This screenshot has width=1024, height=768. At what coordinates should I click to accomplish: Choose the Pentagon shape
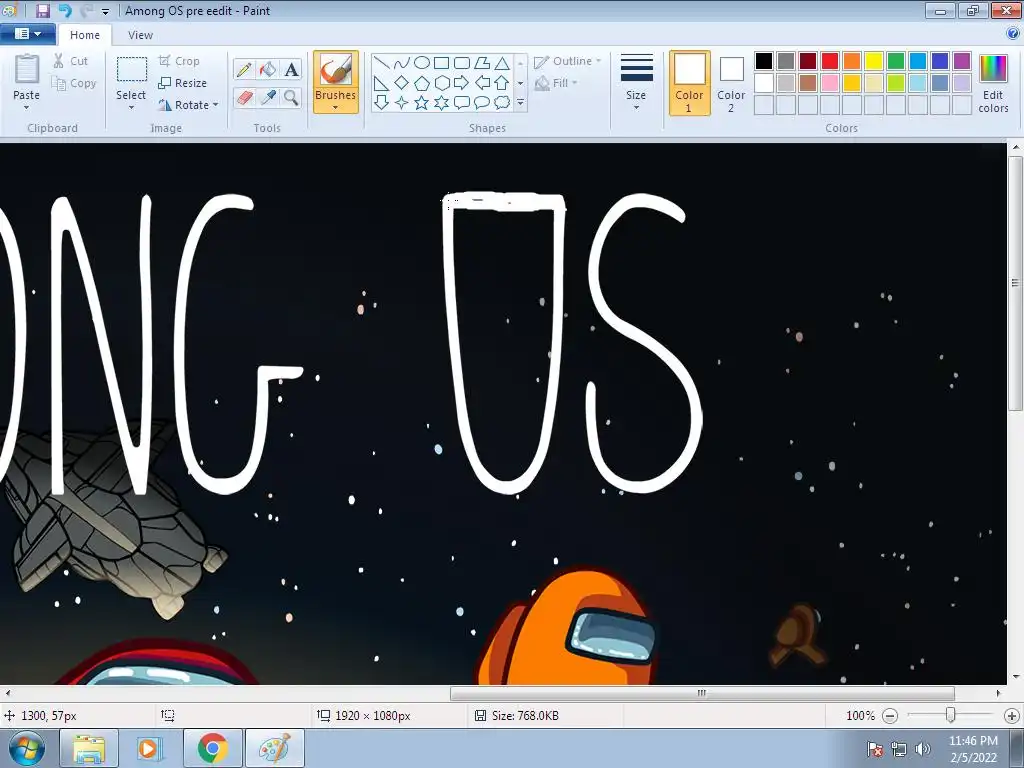422,83
